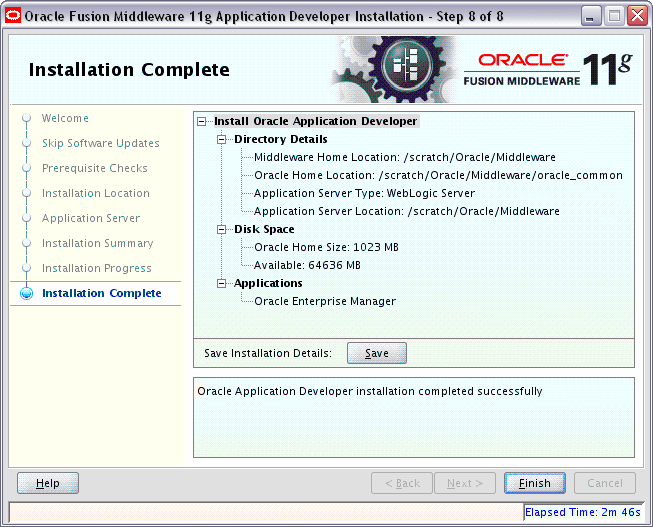This screenshot has height=527, width=653.
Task: Go to Installation Summary step
Action: click(x=97, y=243)
